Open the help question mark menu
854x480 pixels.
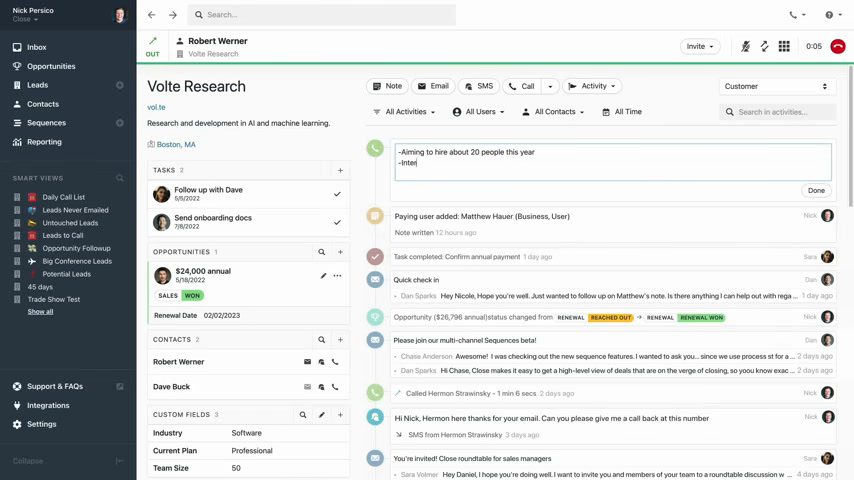click(833, 15)
